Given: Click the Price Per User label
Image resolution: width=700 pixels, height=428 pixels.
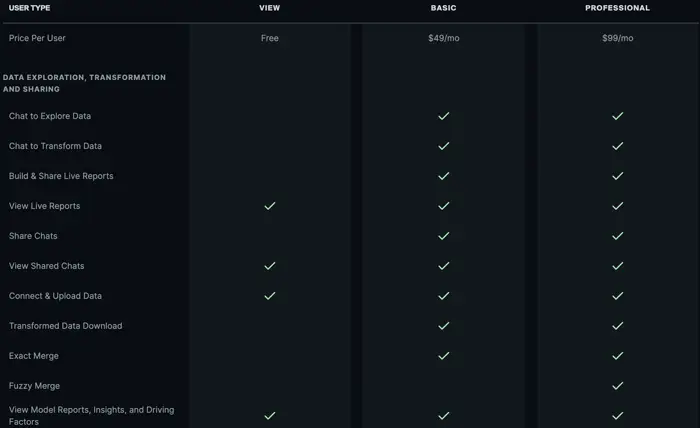Looking at the screenshot, I should point(37,38).
